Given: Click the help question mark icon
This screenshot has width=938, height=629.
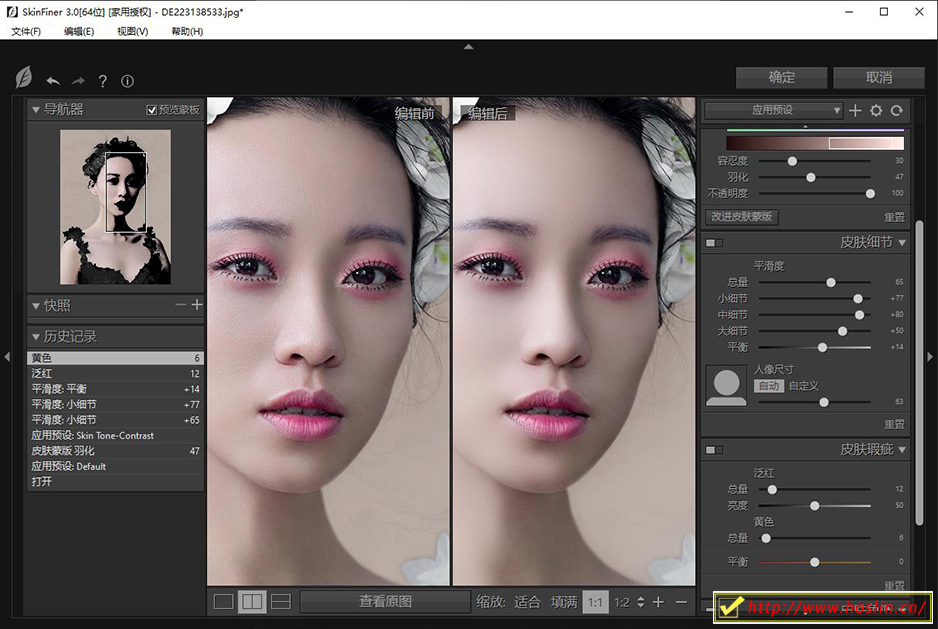Looking at the screenshot, I should click(x=102, y=81).
